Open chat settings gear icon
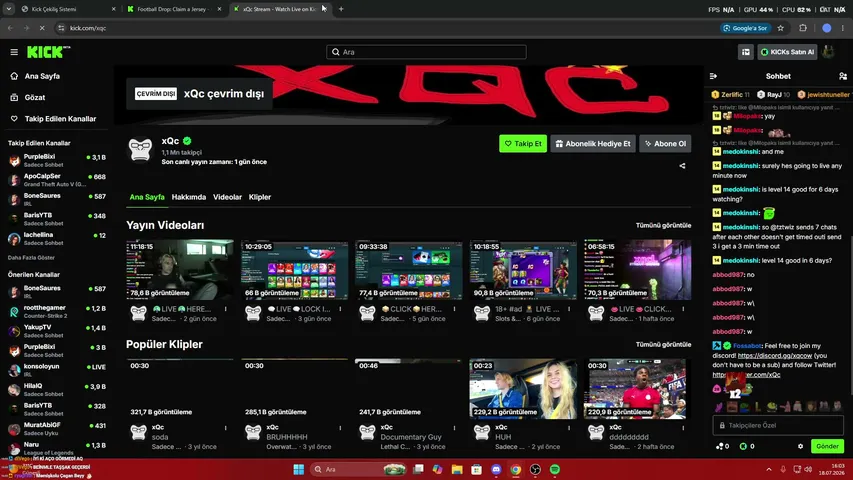This screenshot has width=853, height=480. (x=800, y=446)
